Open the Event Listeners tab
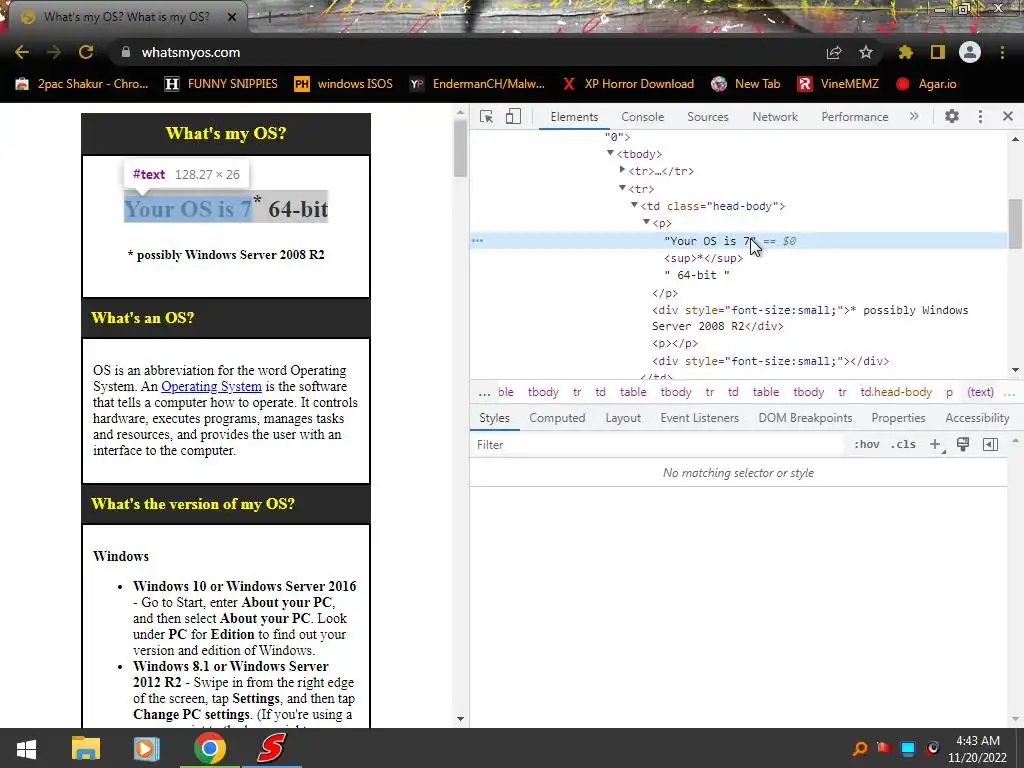Image resolution: width=1024 pixels, height=768 pixels. click(699, 418)
